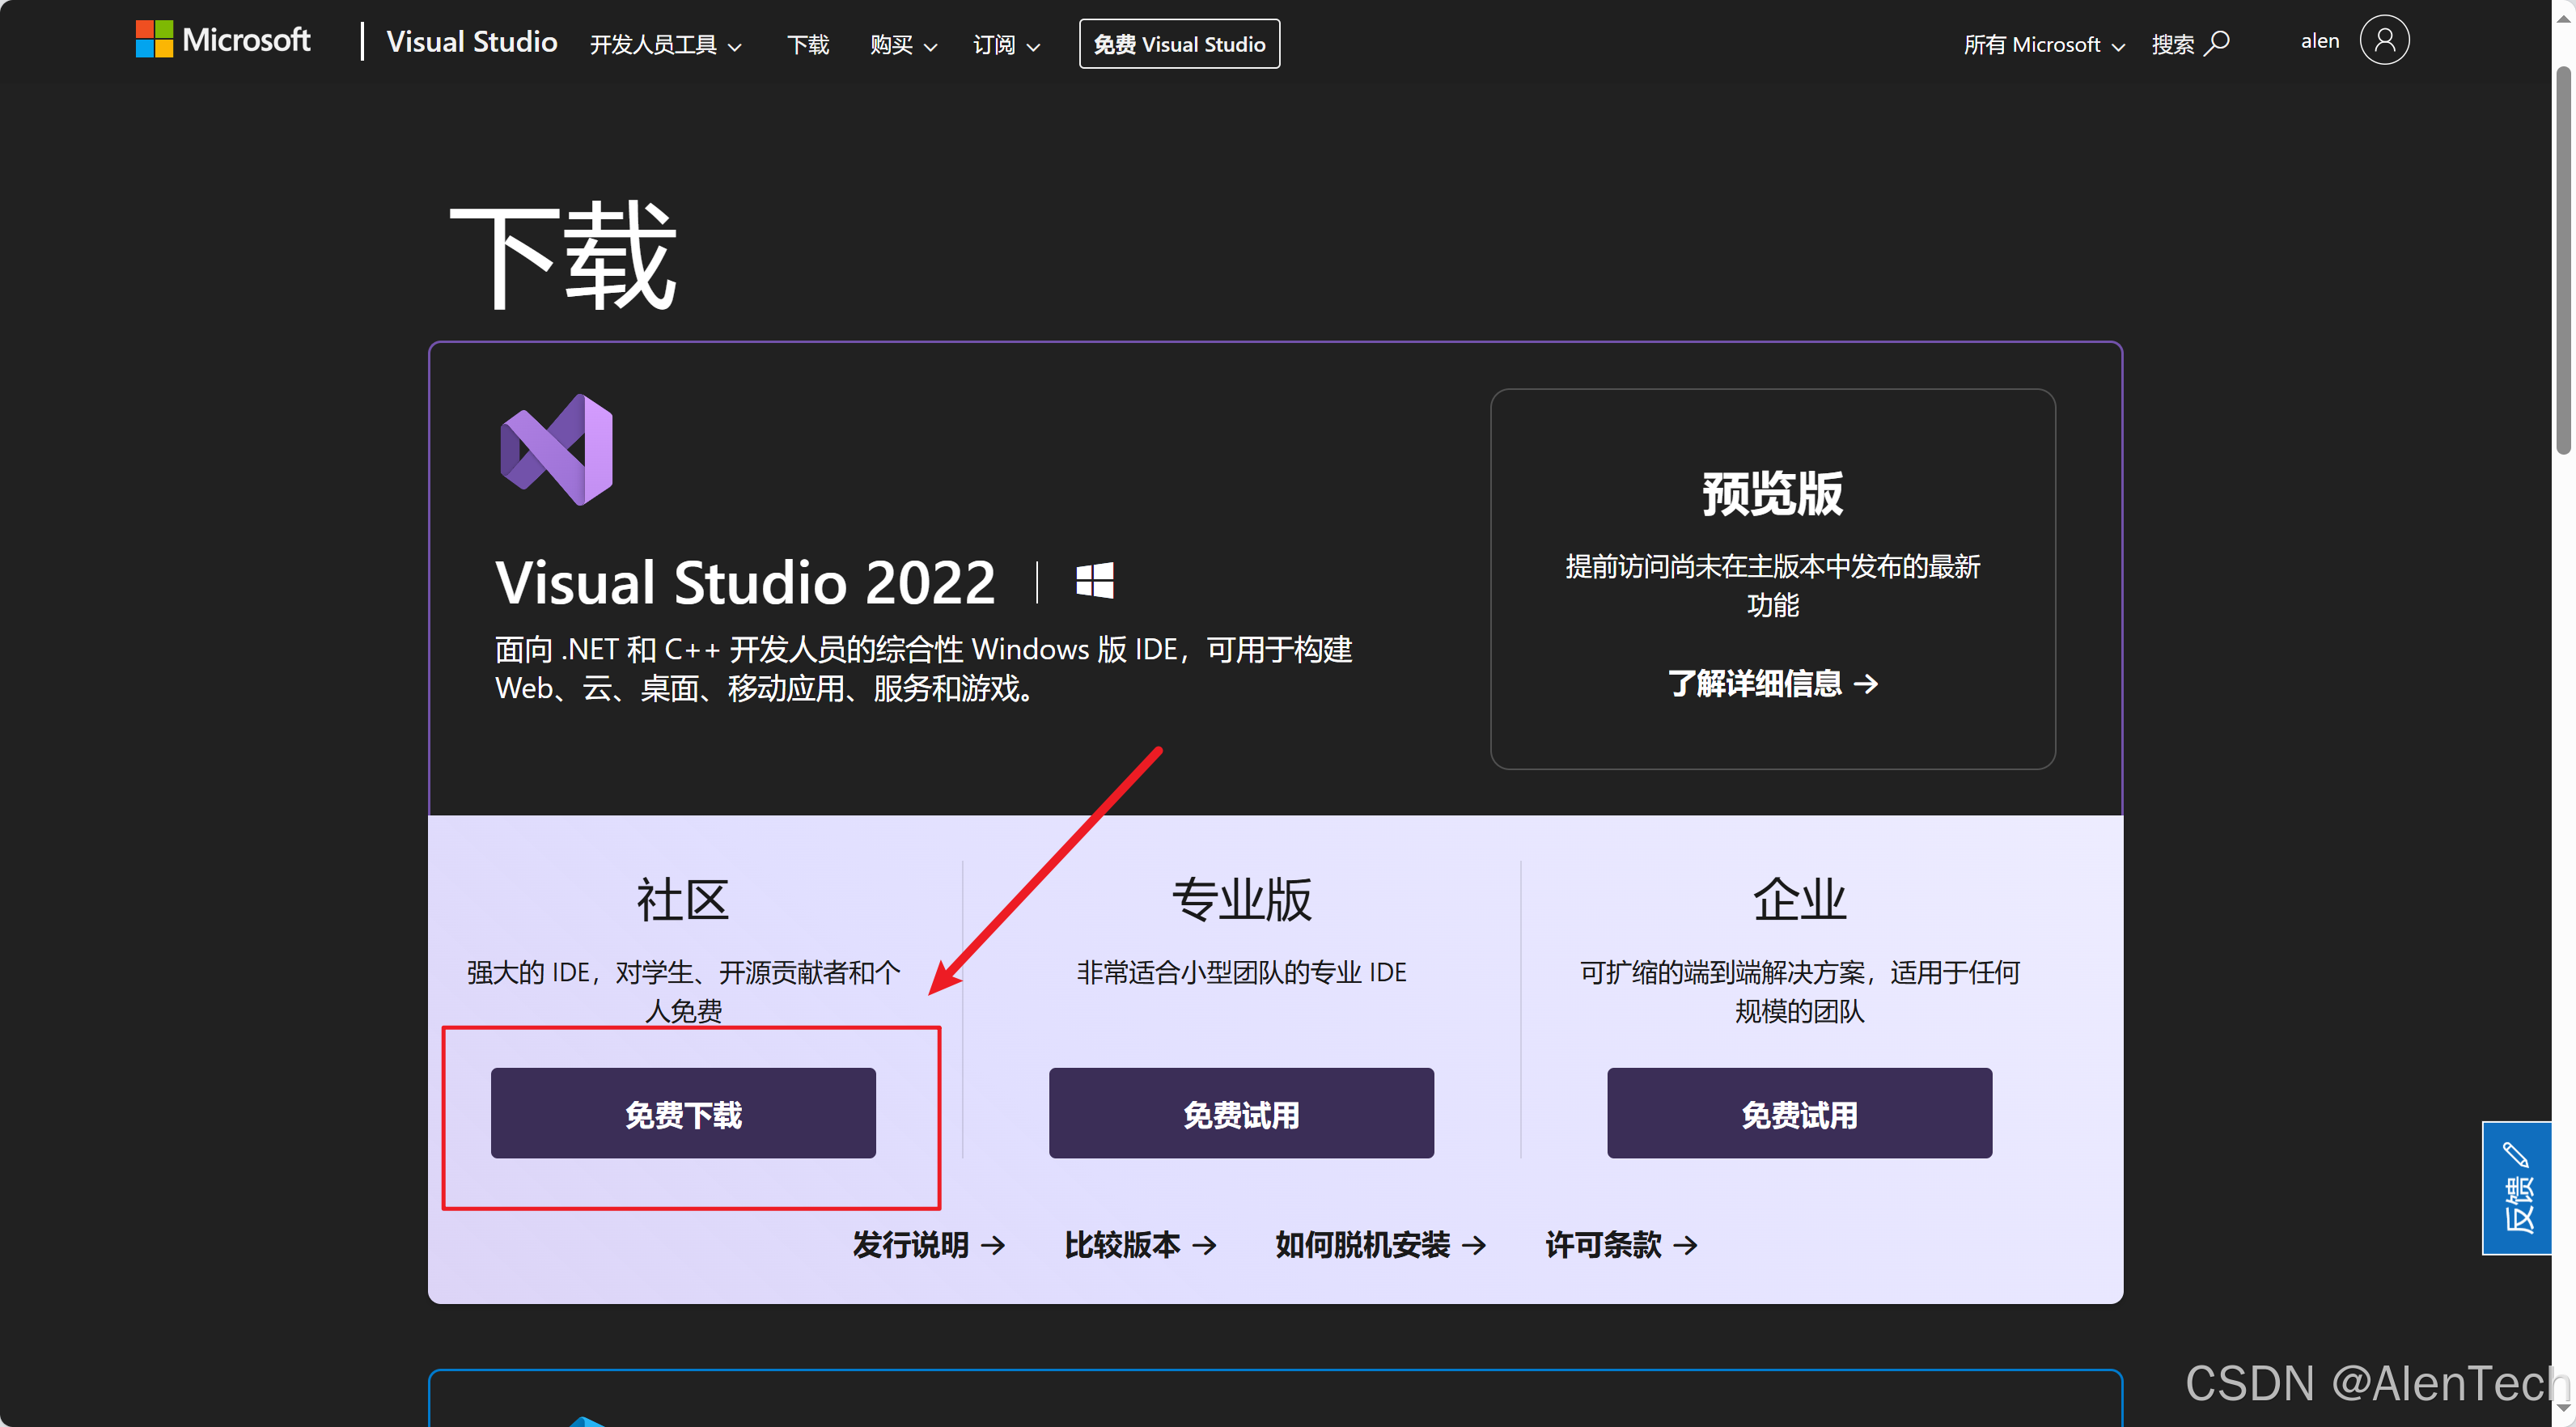This screenshot has height=1427, width=2576.
Task: Expand the 购买 menu
Action: (902, 45)
